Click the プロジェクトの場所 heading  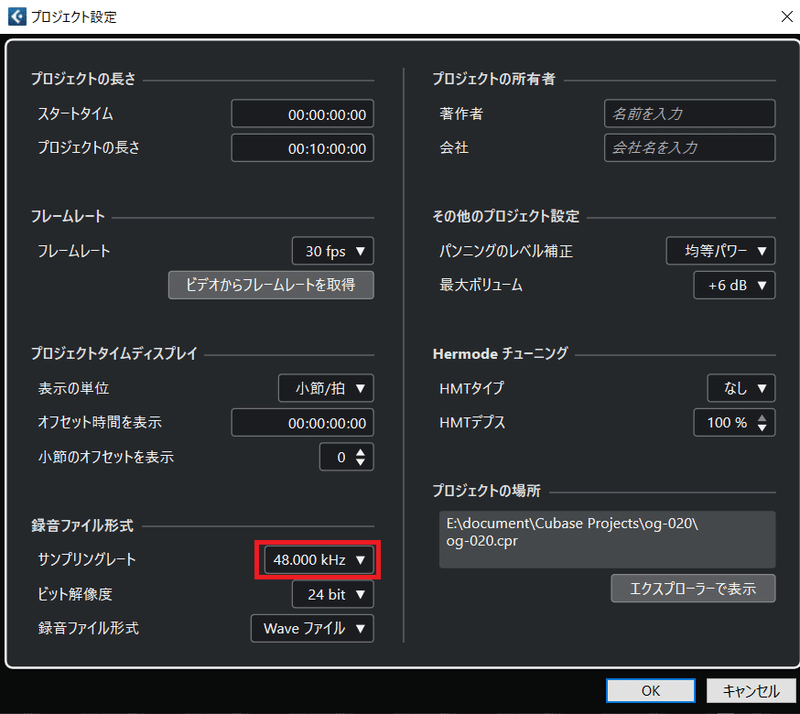(487, 490)
